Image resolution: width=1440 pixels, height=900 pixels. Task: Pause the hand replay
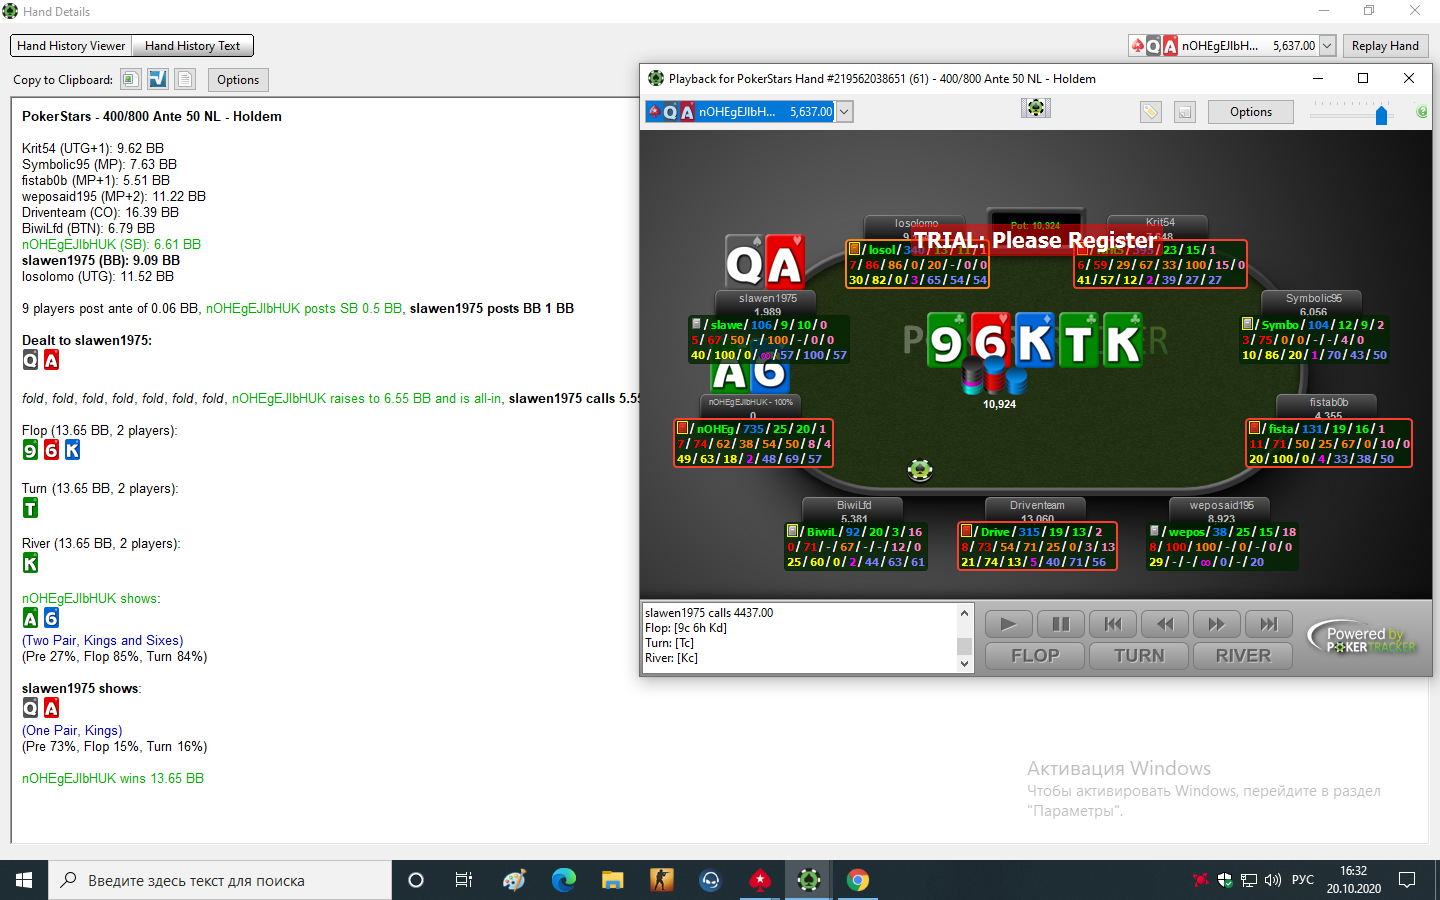(x=1061, y=624)
